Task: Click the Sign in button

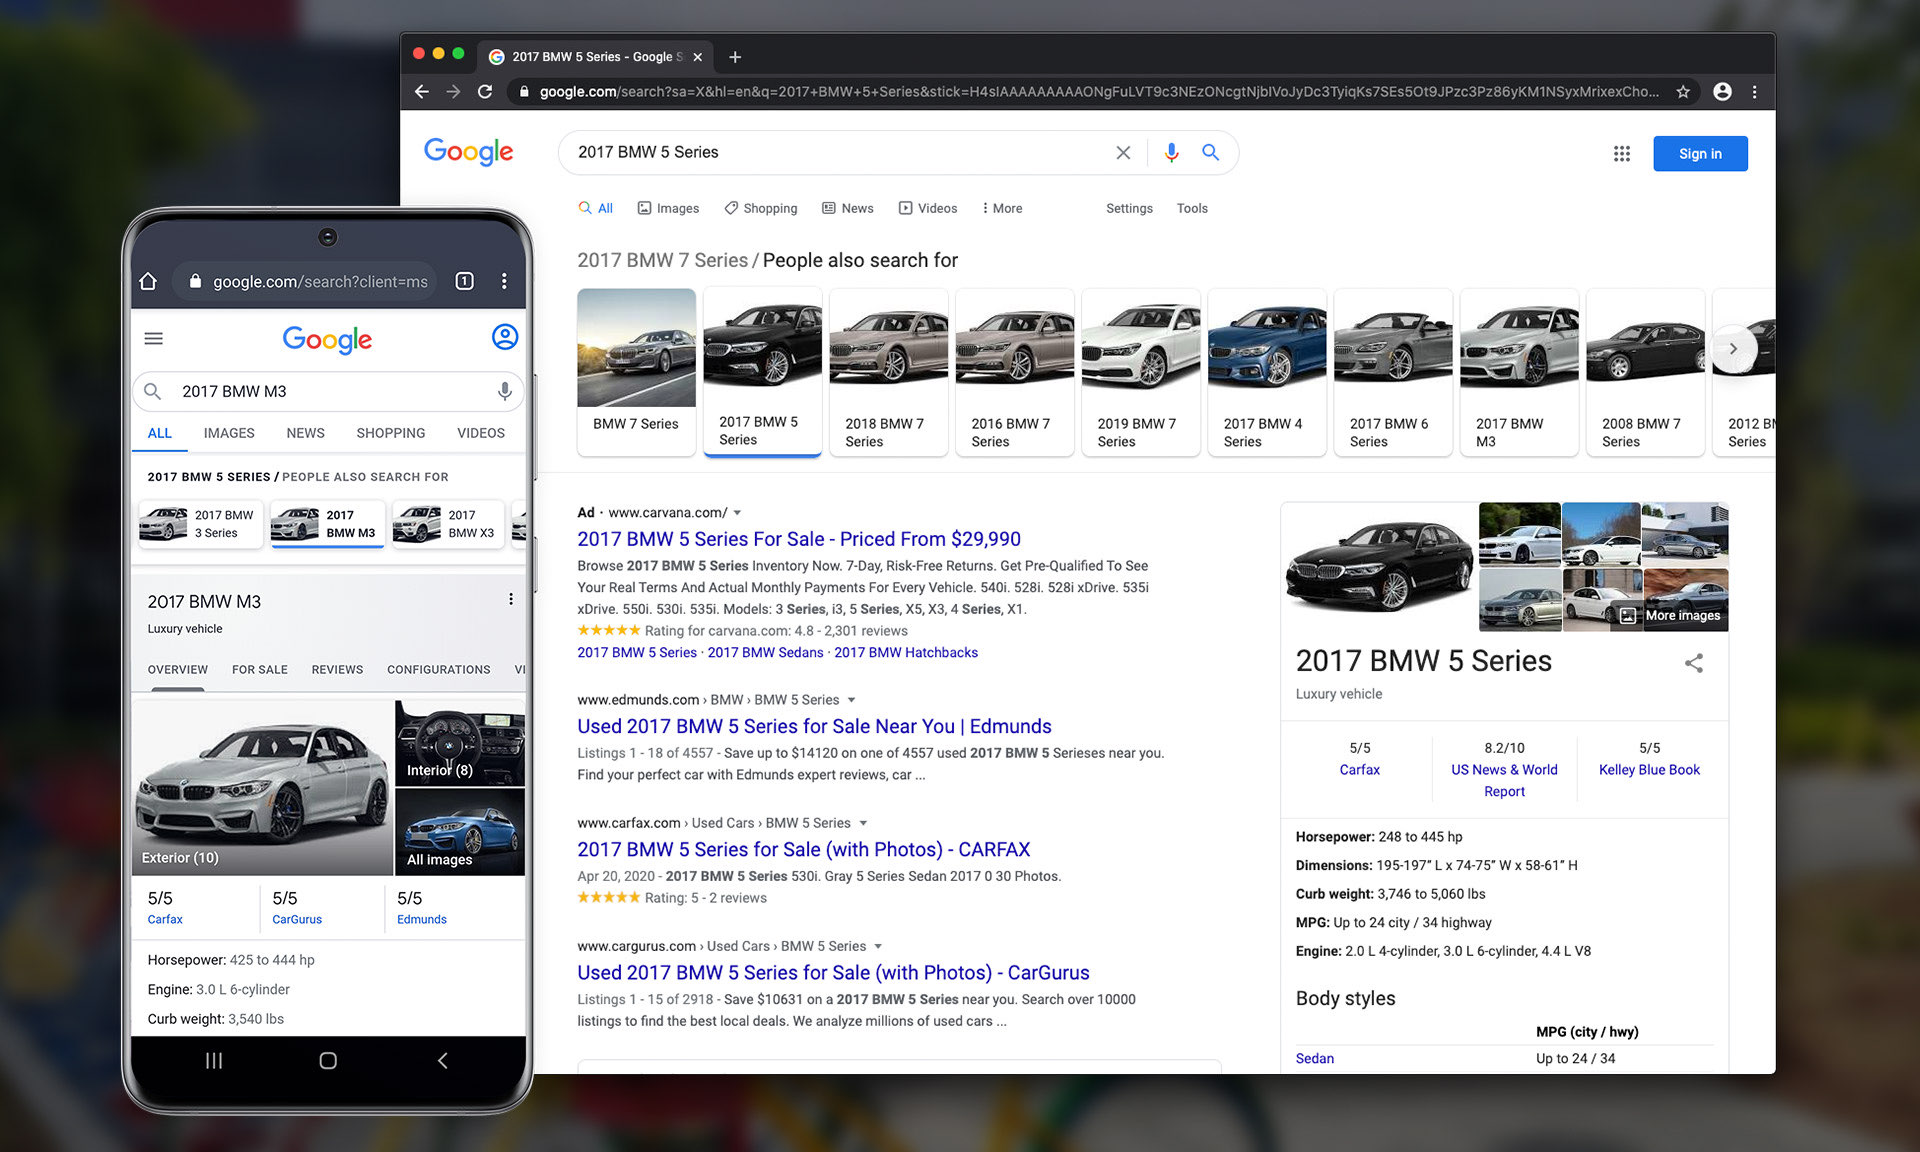Action: (x=1700, y=153)
